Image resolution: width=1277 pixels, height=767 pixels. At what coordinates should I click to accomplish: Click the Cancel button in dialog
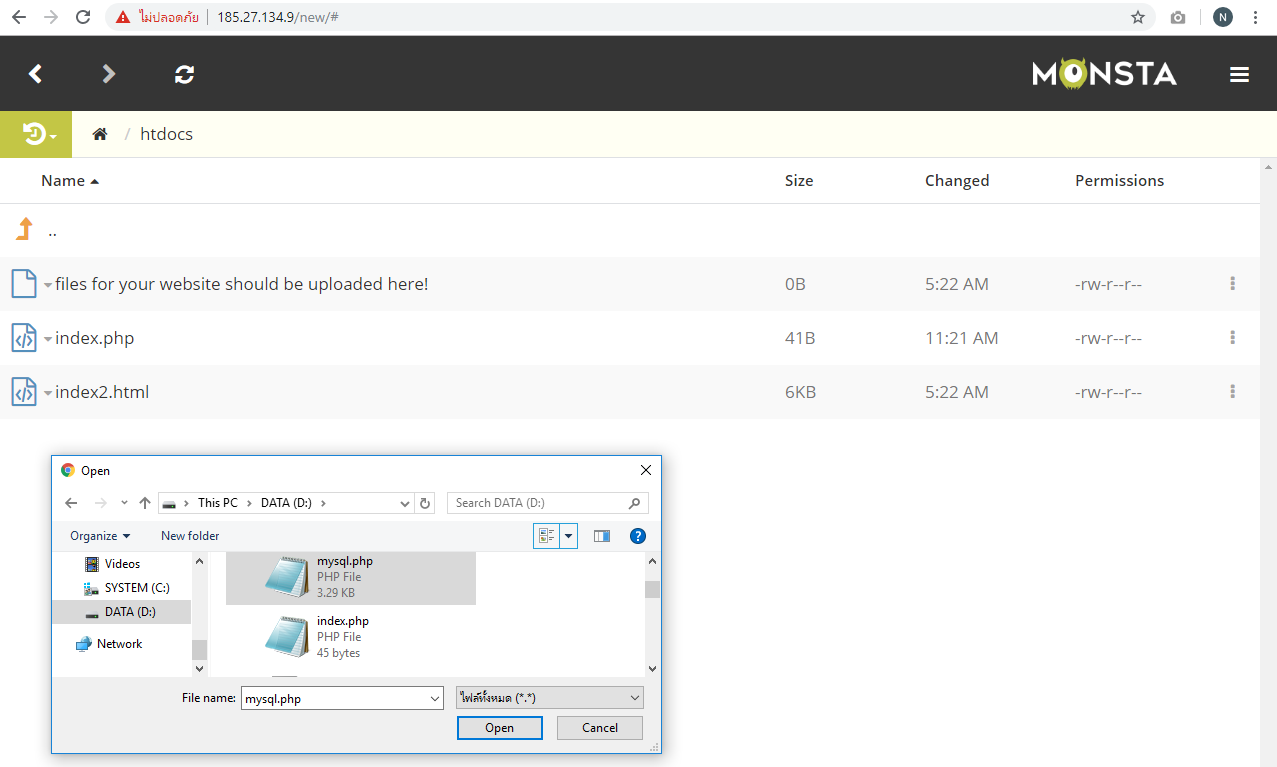[600, 728]
